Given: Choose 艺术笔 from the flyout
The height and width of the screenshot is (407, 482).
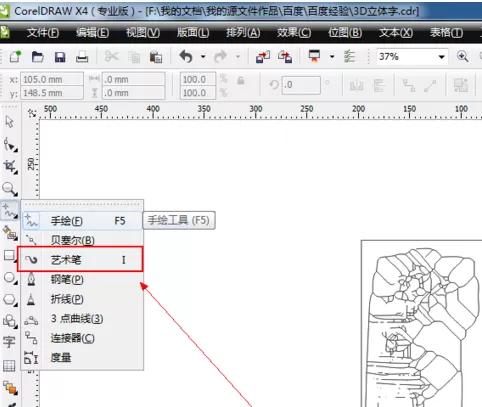Looking at the screenshot, I should tap(80, 259).
